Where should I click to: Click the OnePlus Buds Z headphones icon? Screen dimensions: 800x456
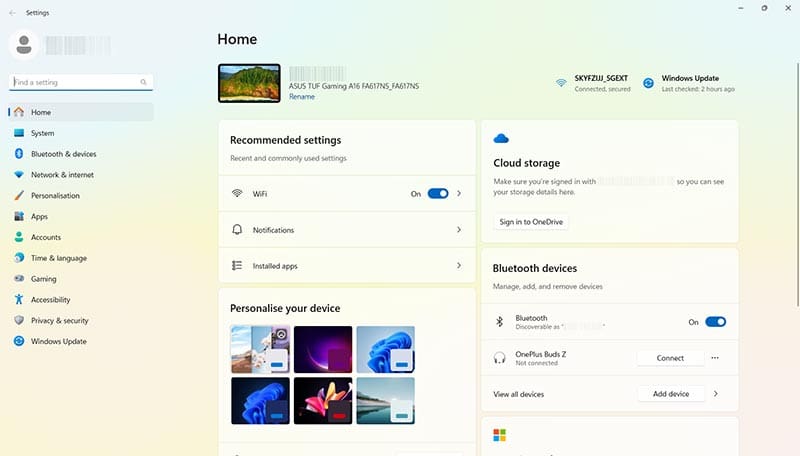click(x=499, y=358)
